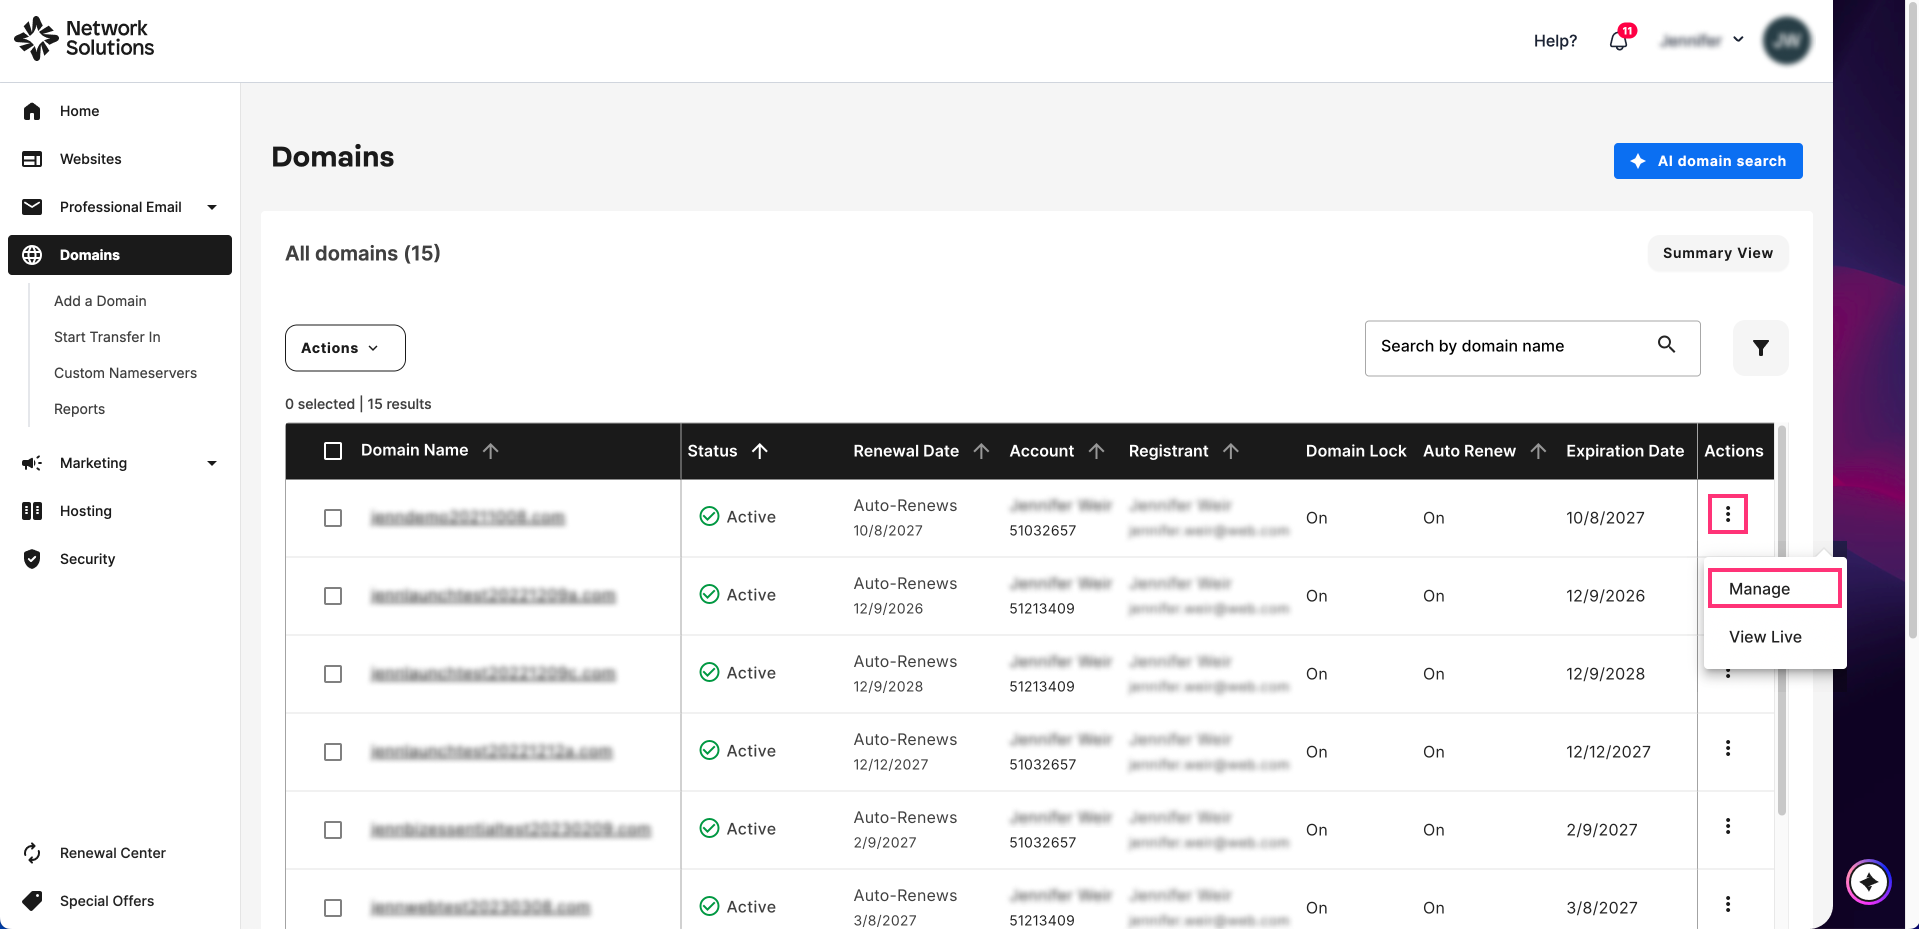Open the domain link renewing 10/8/2027
Viewport: 1920px width, 929px height.
[x=468, y=518]
